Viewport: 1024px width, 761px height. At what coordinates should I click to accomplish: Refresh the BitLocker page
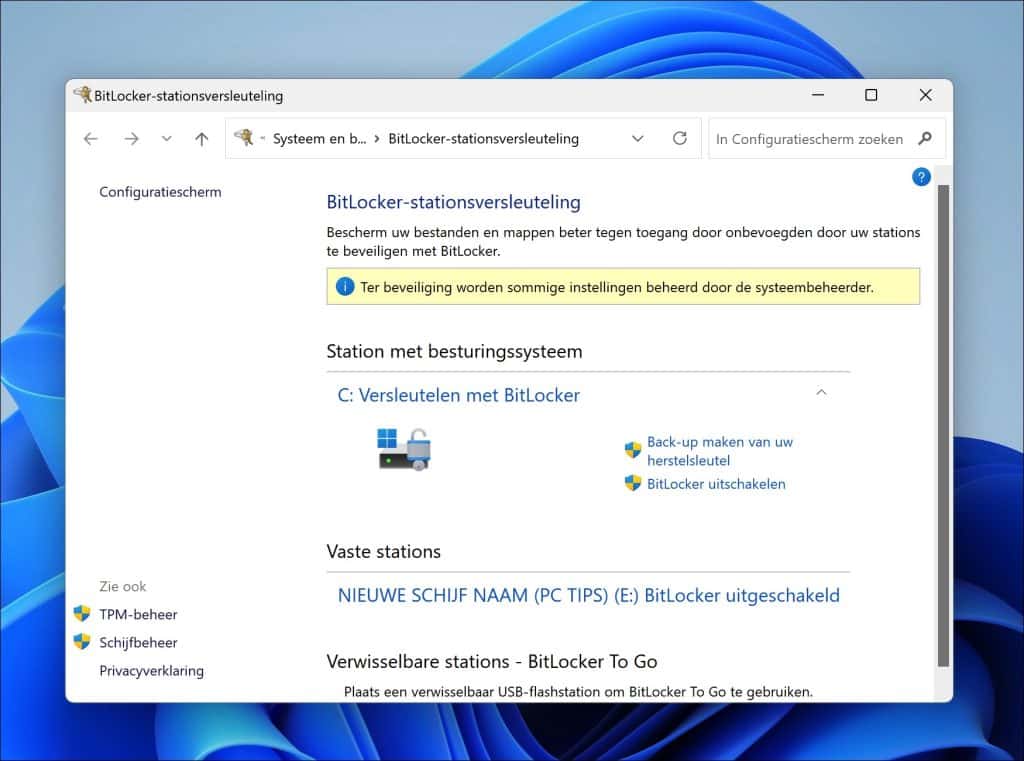[x=680, y=138]
